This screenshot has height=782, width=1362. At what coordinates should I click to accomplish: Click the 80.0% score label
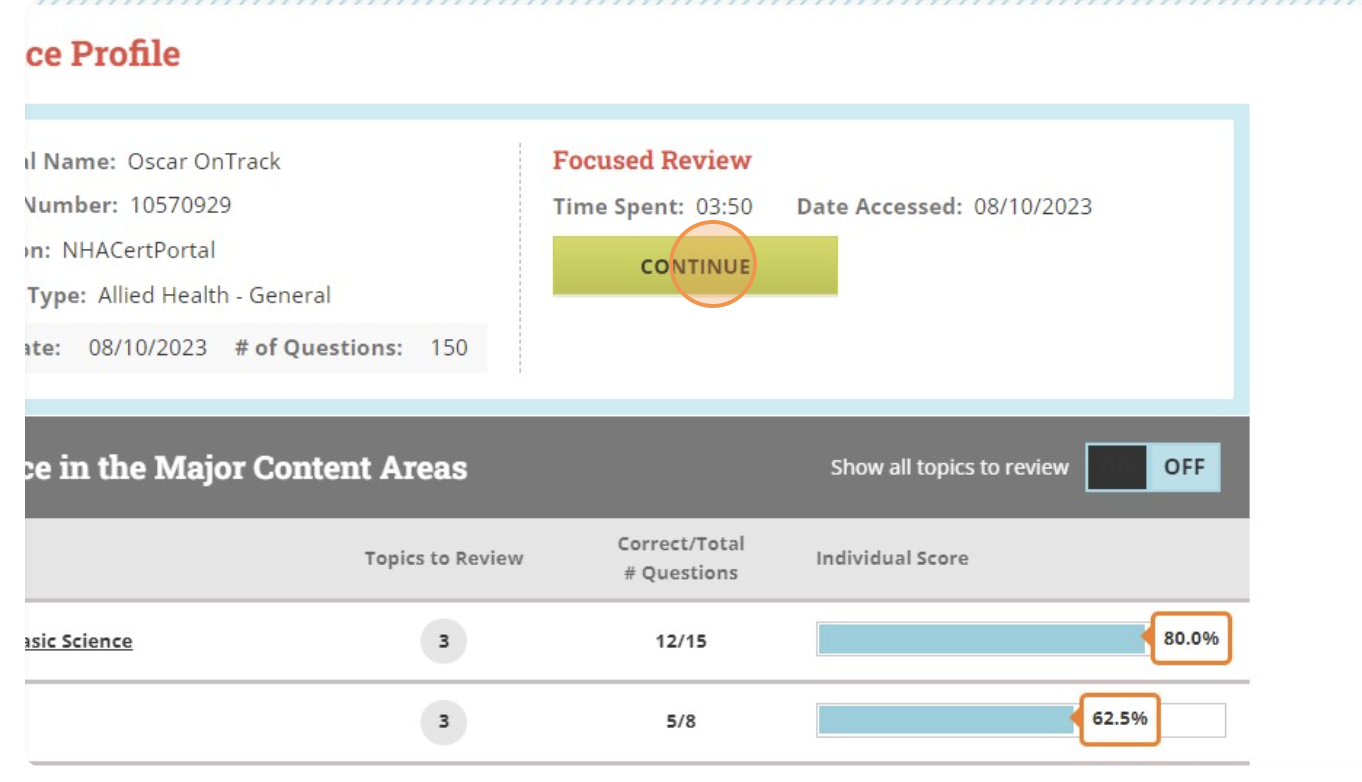[x=1190, y=638]
